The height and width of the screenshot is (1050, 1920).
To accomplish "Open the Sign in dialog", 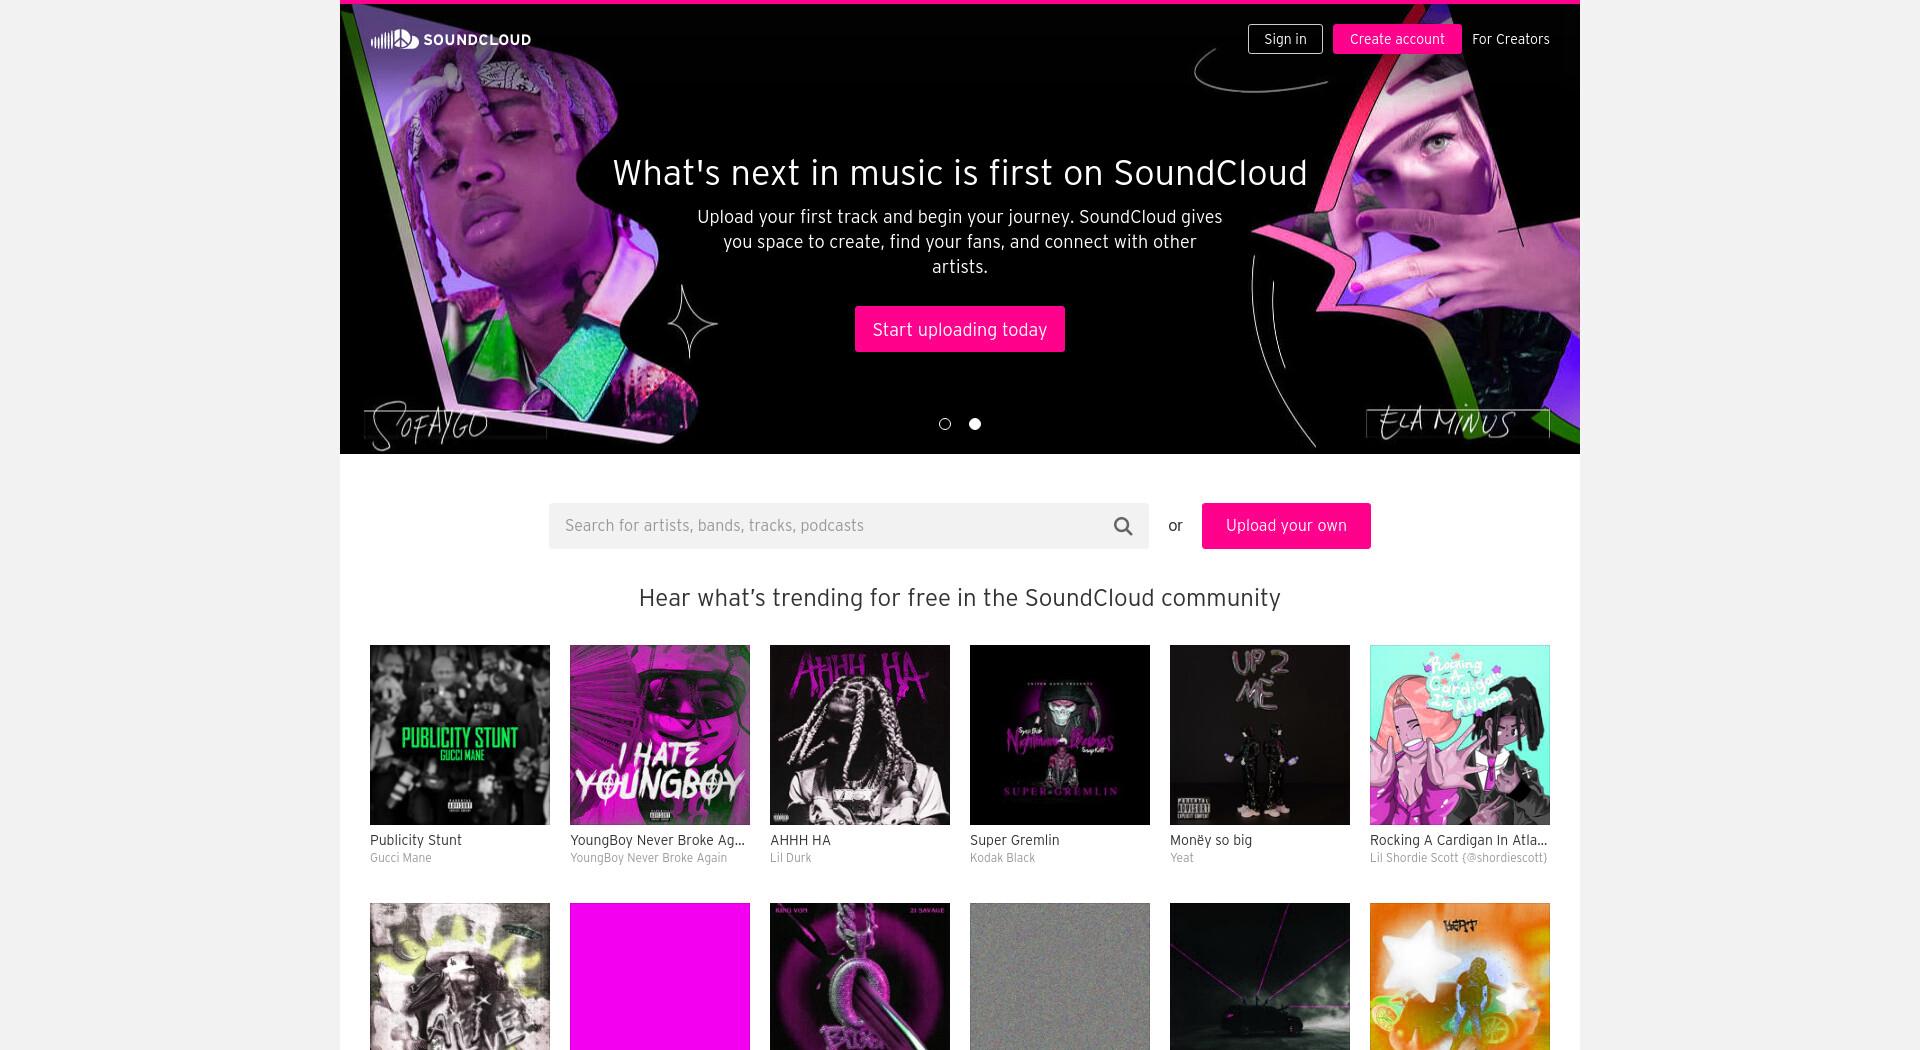I will [1285, 39].
